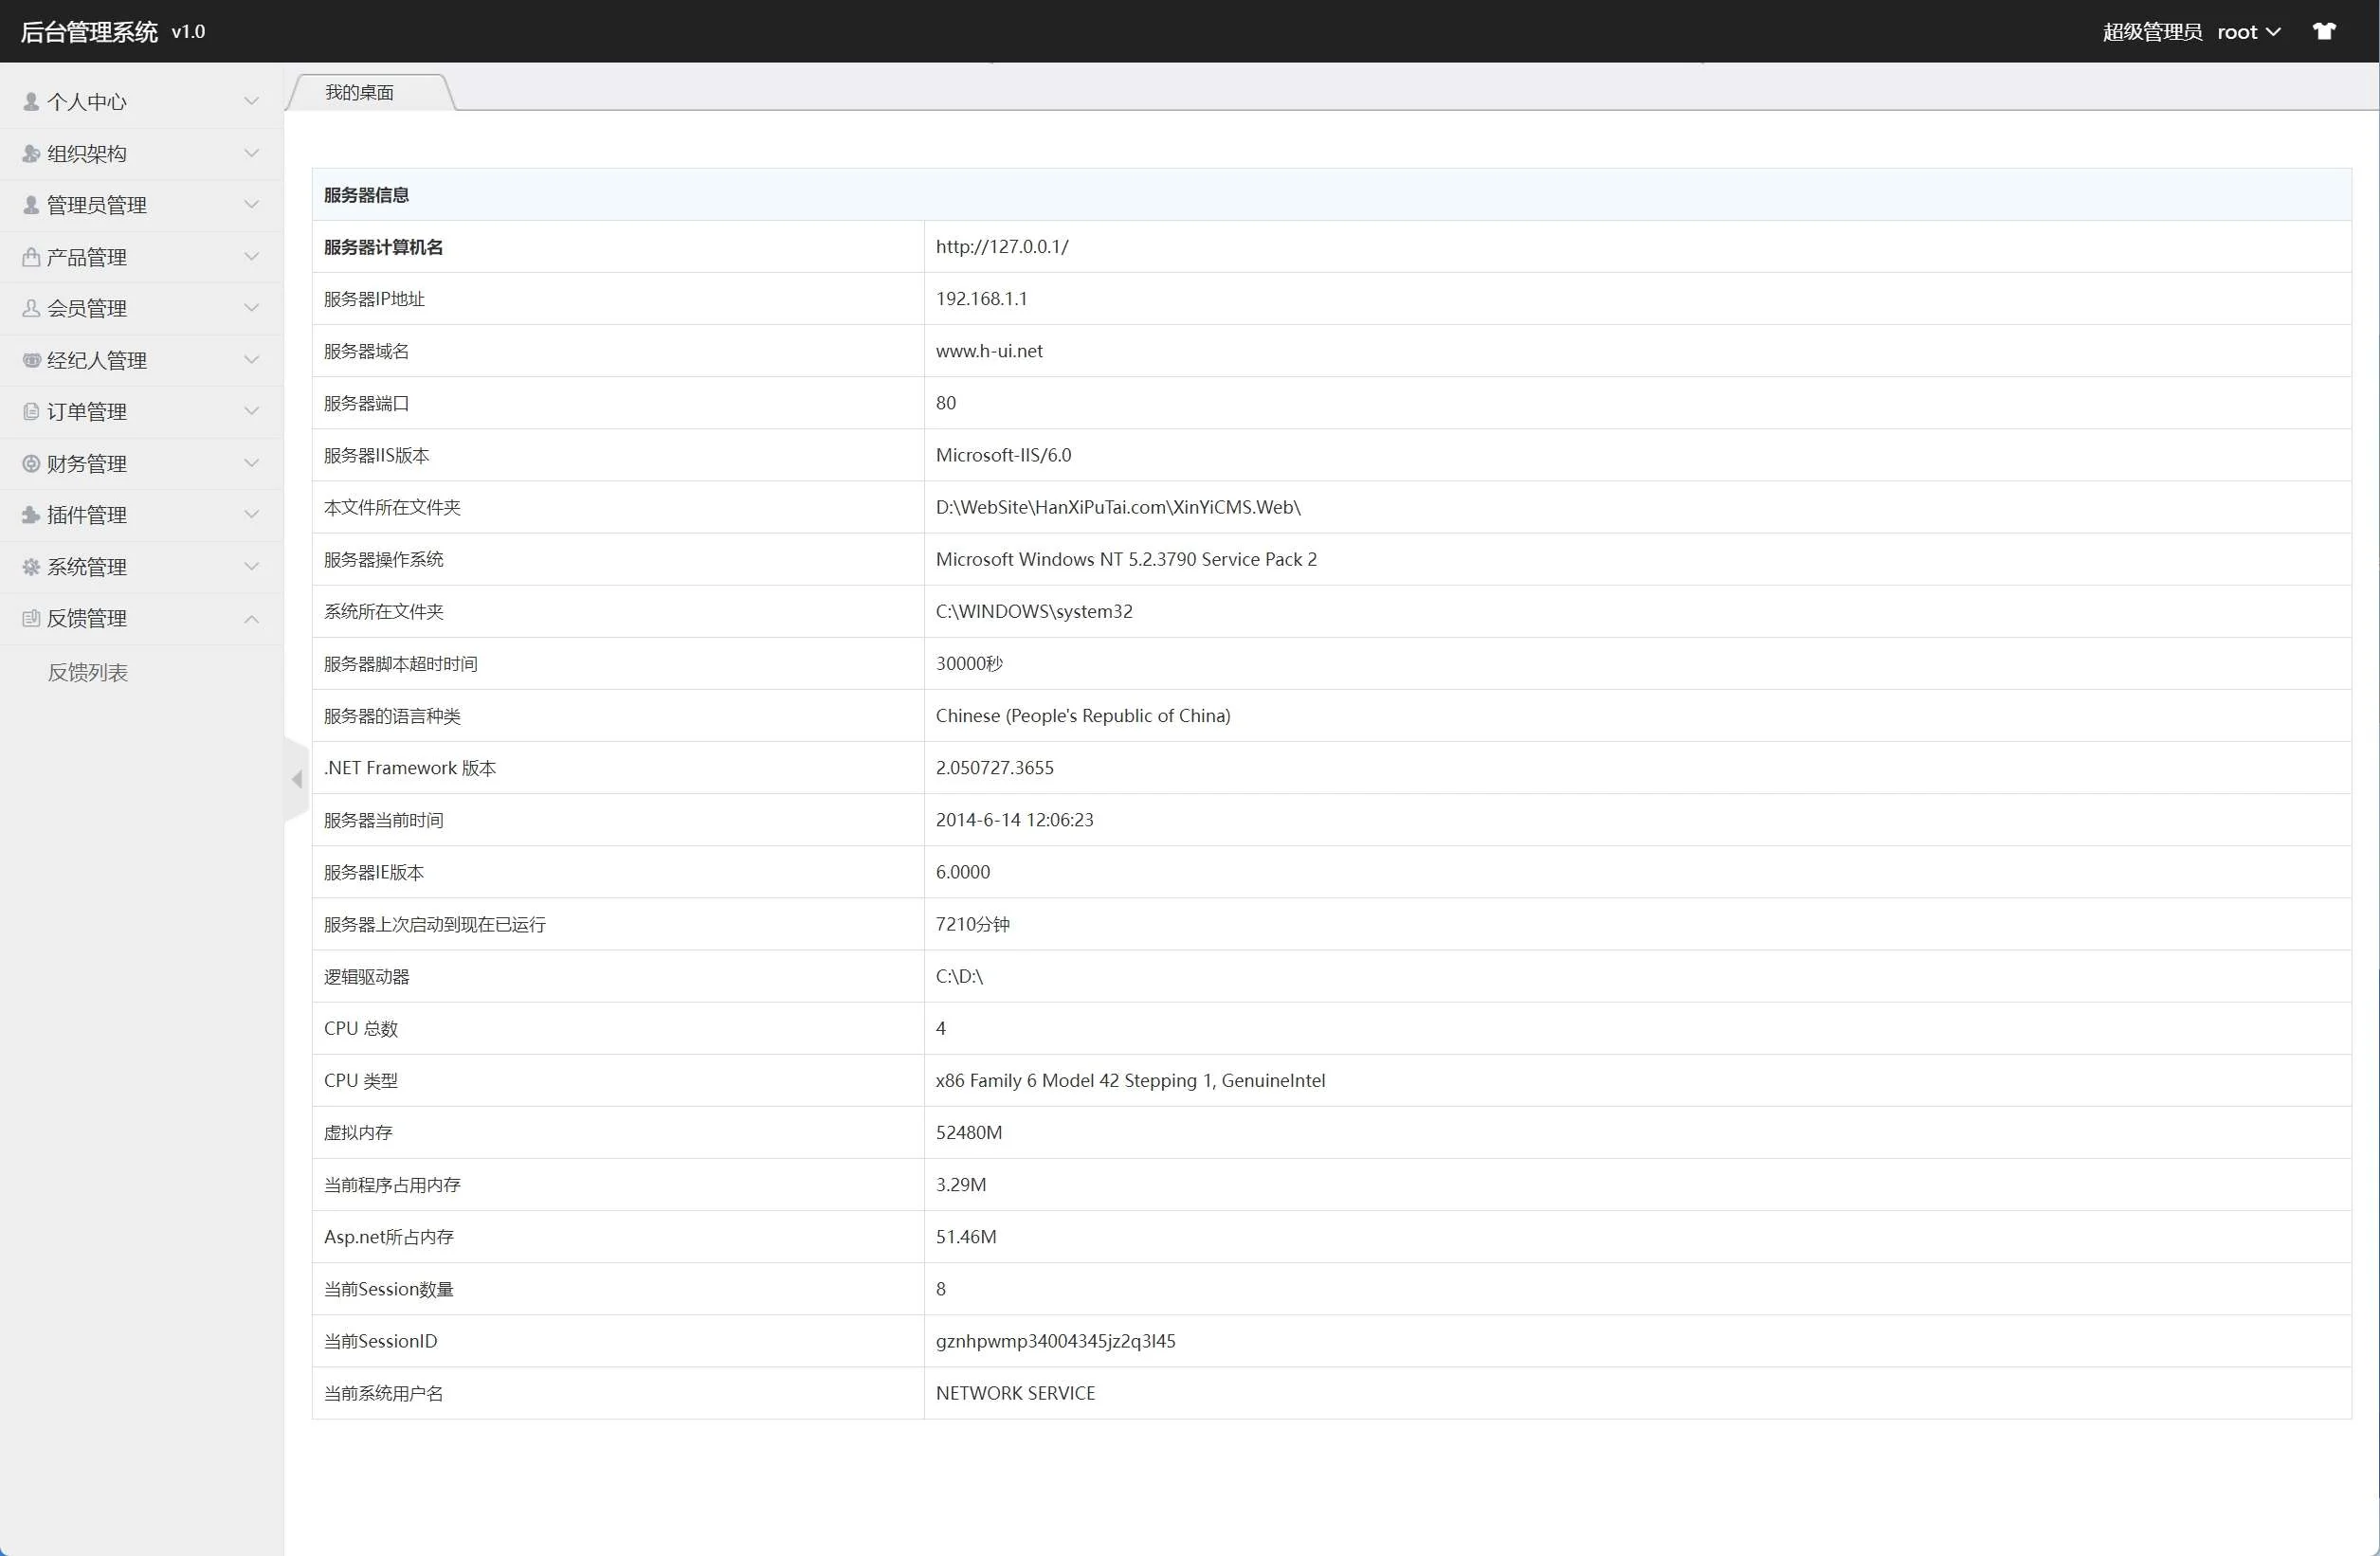Image resolution: width=2380 pixels, height=1556 pixels.
Task: Switch to the 我的桌面 tab
Action: 359,93
